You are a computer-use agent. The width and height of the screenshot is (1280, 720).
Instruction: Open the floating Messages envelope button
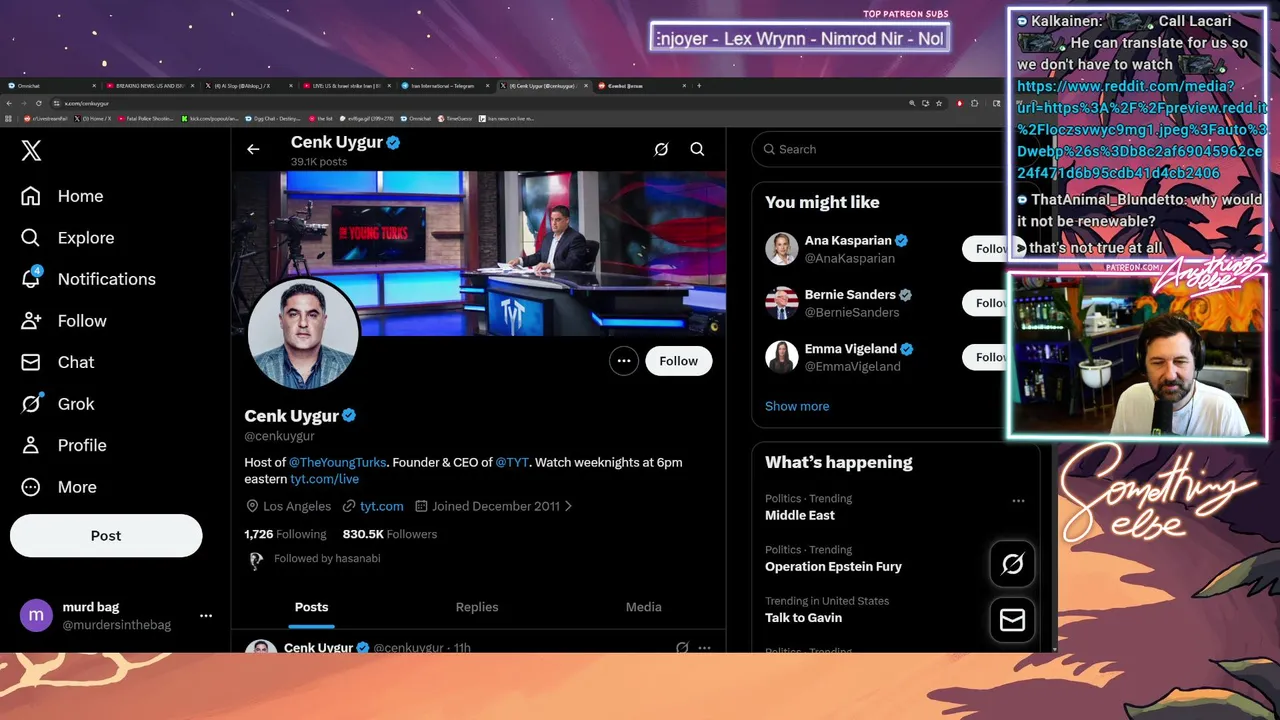click(x=1012, y=621)
